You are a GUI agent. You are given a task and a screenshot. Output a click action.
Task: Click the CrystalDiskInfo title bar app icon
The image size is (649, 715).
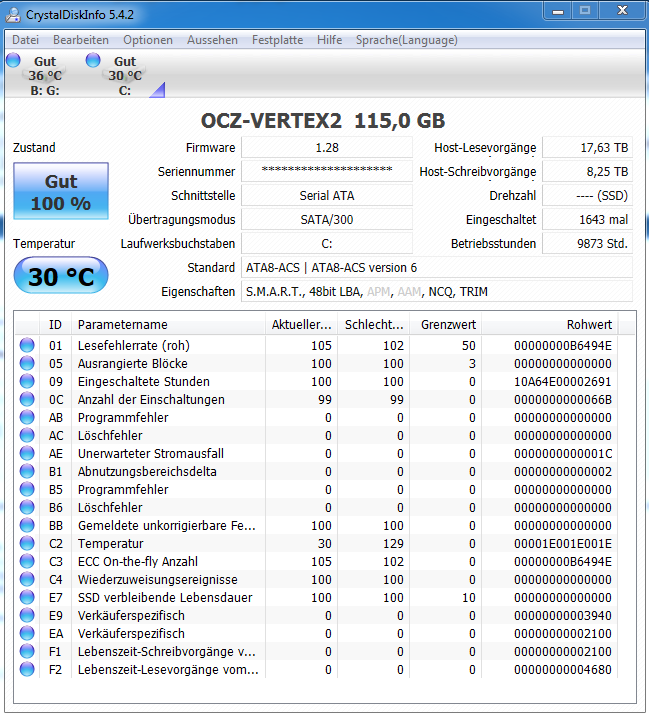pyautogui.click(x=13, y=15)
